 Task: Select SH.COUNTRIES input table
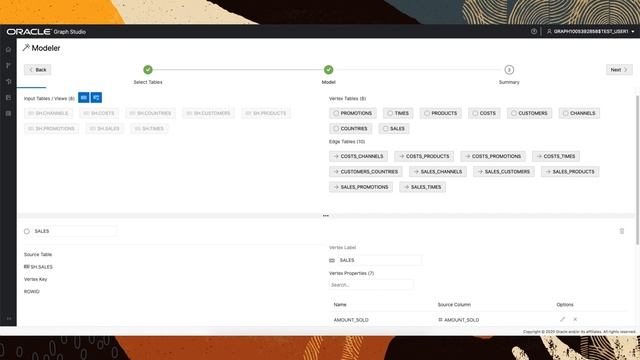coord(151,113)
